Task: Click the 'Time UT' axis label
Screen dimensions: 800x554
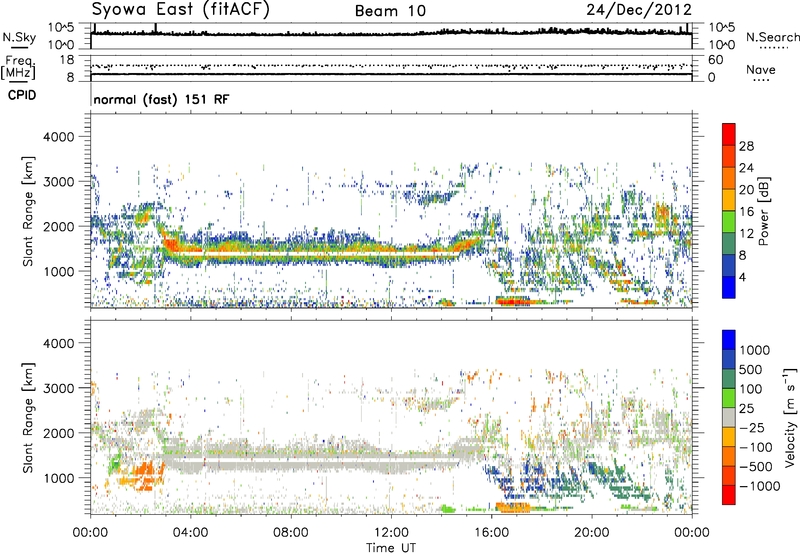Action: 391,547
